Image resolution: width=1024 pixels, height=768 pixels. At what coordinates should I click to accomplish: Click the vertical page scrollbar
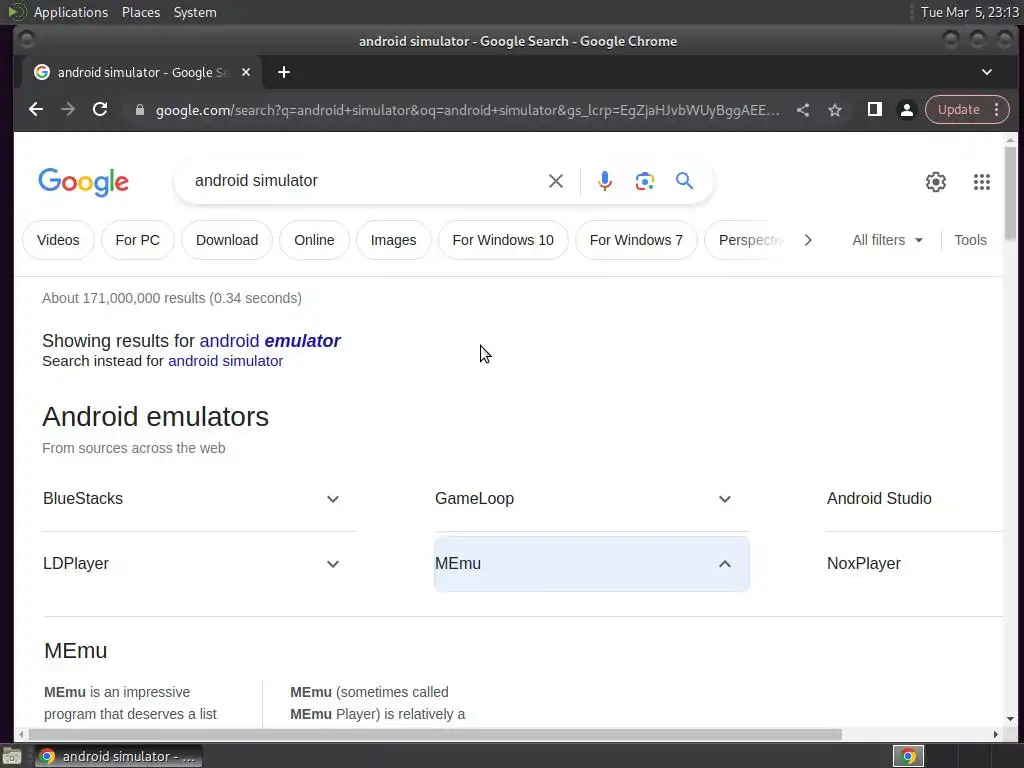point(1010,193)
